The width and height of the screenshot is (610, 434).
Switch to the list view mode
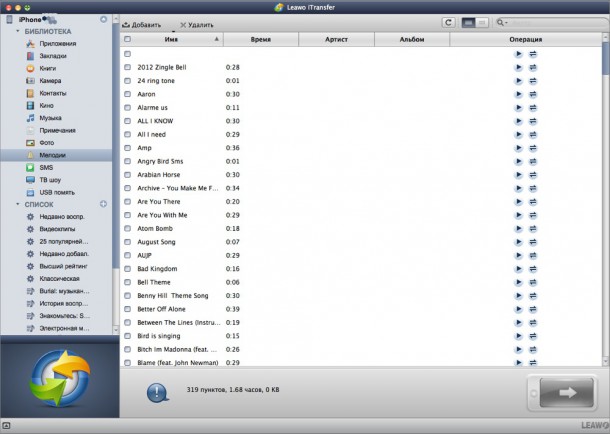[x=468, y=23]
